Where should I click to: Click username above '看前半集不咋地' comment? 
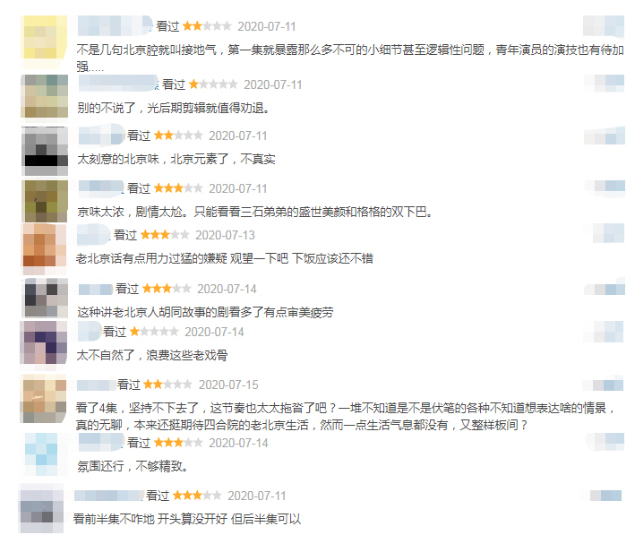click(109, 495)
